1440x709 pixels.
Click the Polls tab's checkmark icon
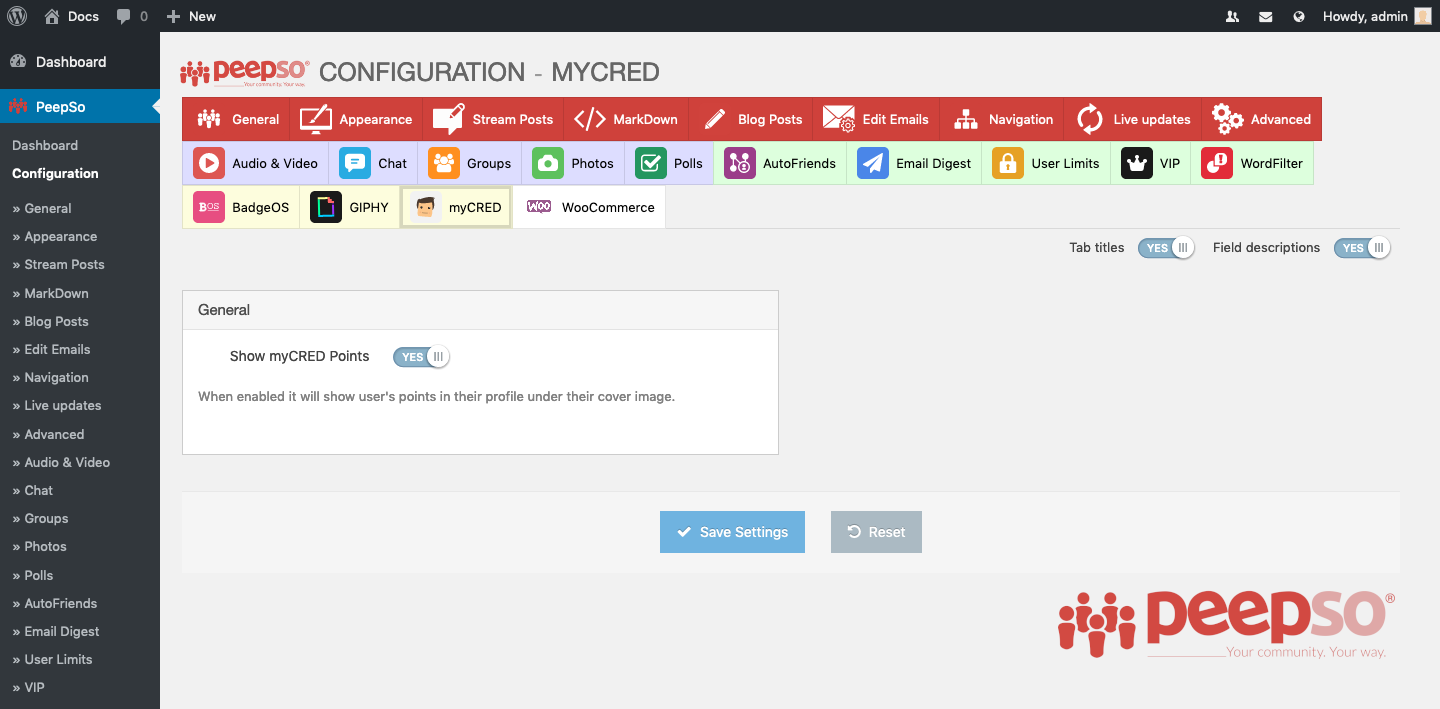point(651,163)
